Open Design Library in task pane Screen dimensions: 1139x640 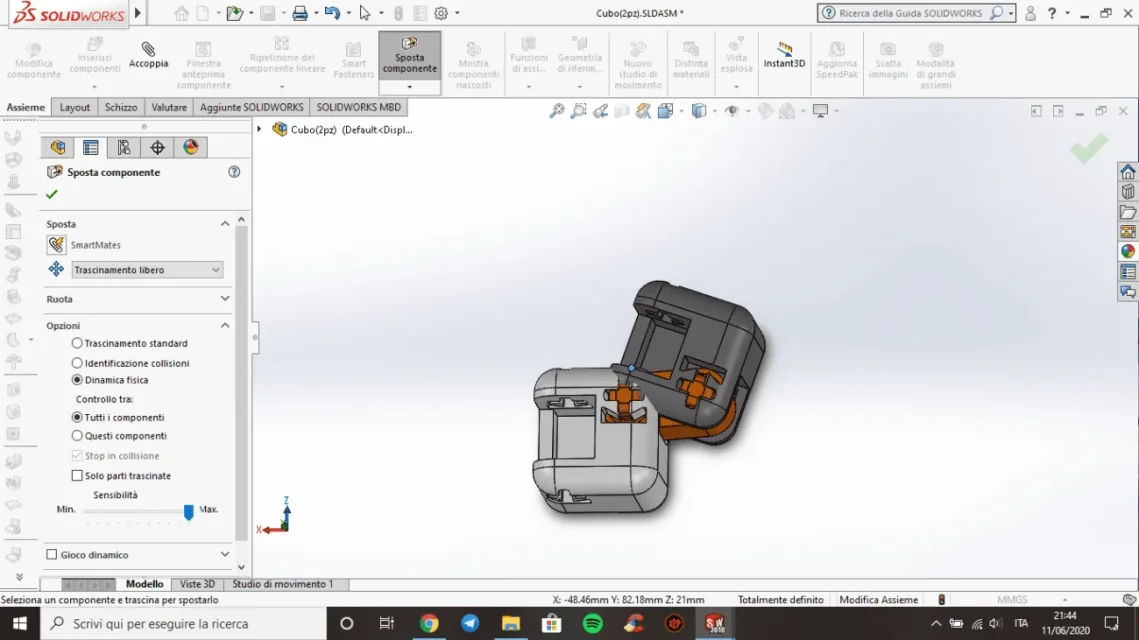(1127, 192)
